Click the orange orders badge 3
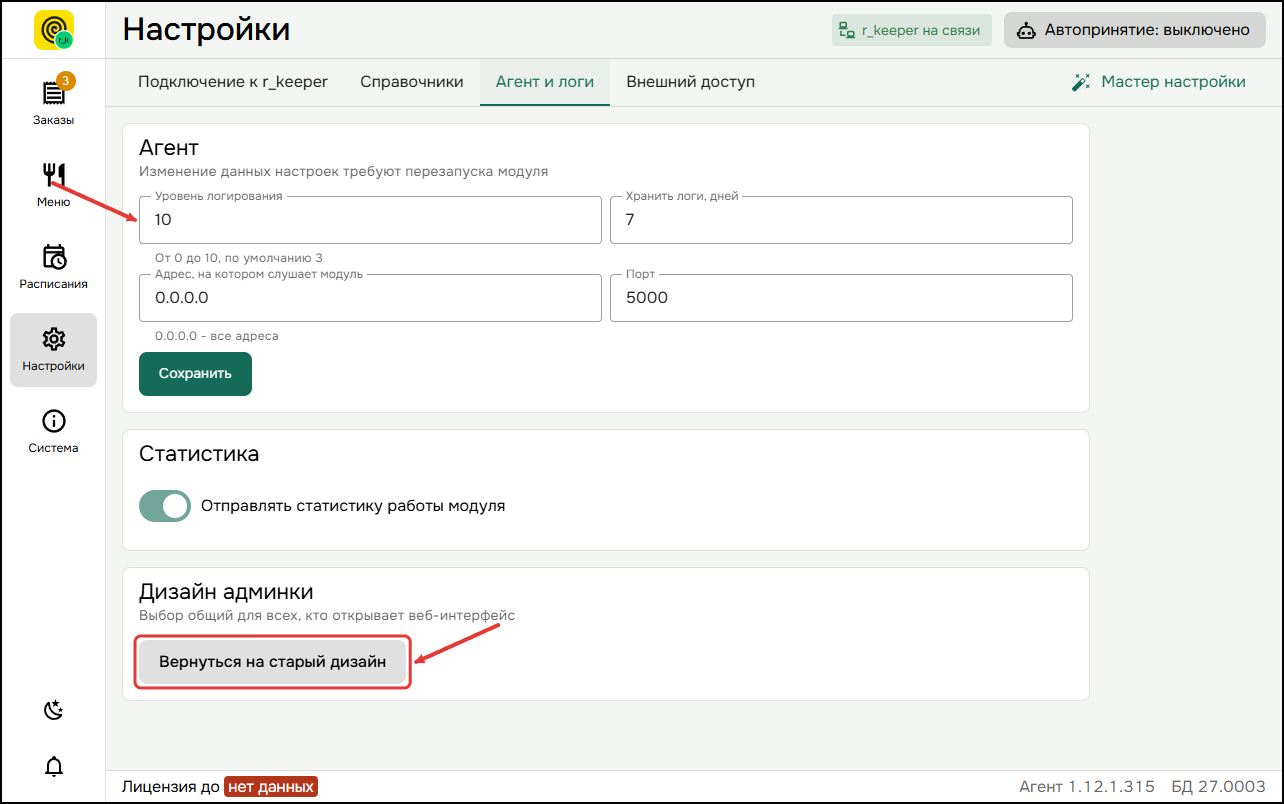The height and width of the screenshot is (804, 1284). point(66,80)
